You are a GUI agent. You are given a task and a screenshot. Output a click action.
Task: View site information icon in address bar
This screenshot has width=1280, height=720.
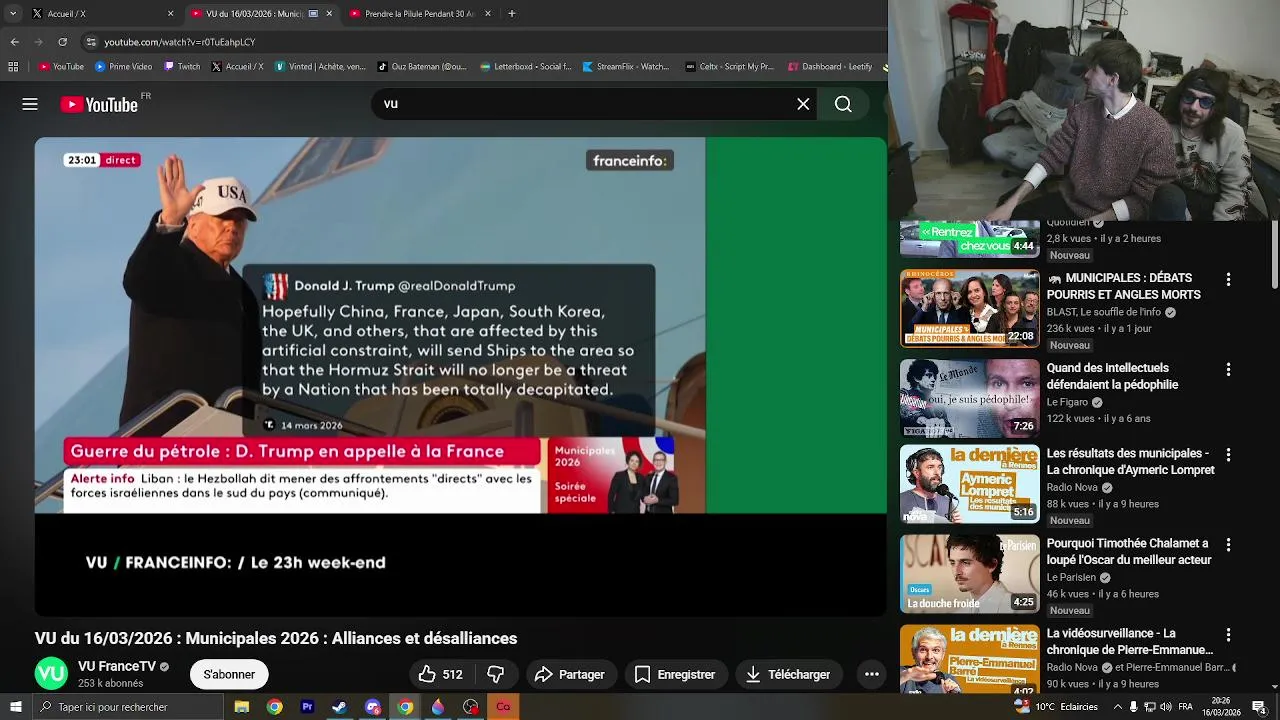coord(91,42)
